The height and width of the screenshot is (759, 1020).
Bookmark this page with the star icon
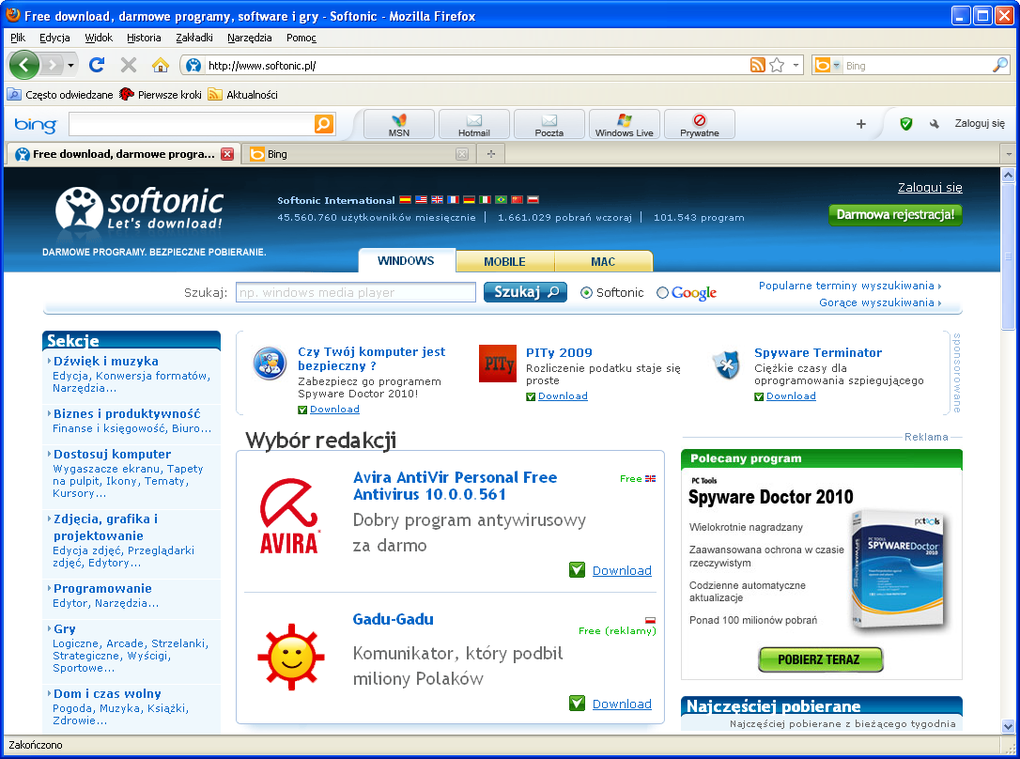click(777, 65)
